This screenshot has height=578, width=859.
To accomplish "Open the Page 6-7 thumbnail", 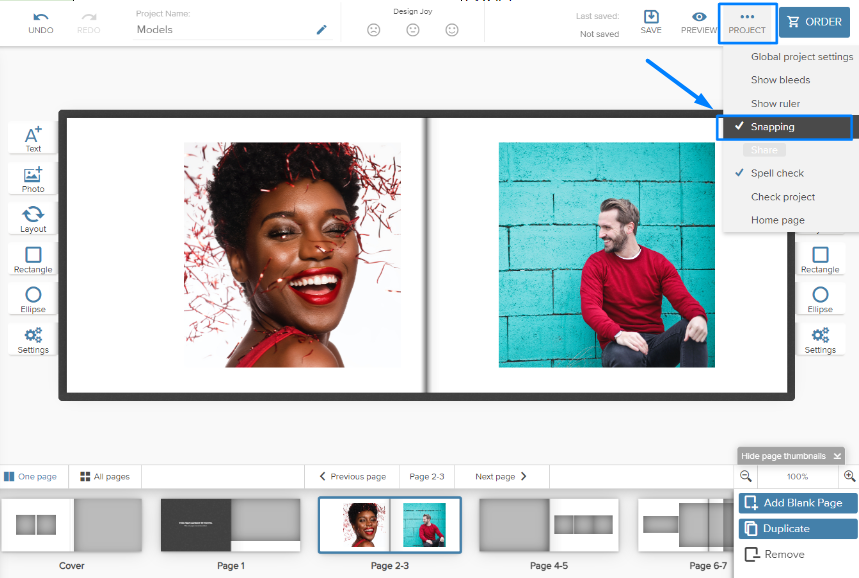I will (x=686, y=525).
